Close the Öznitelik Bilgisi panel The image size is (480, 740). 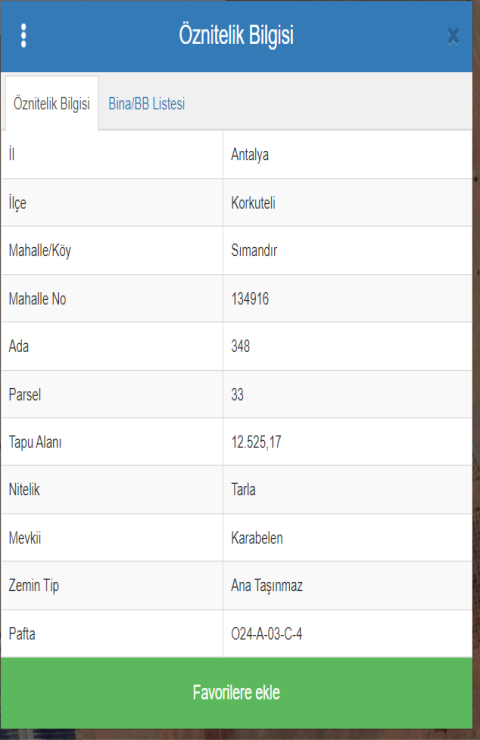(453, 36)
